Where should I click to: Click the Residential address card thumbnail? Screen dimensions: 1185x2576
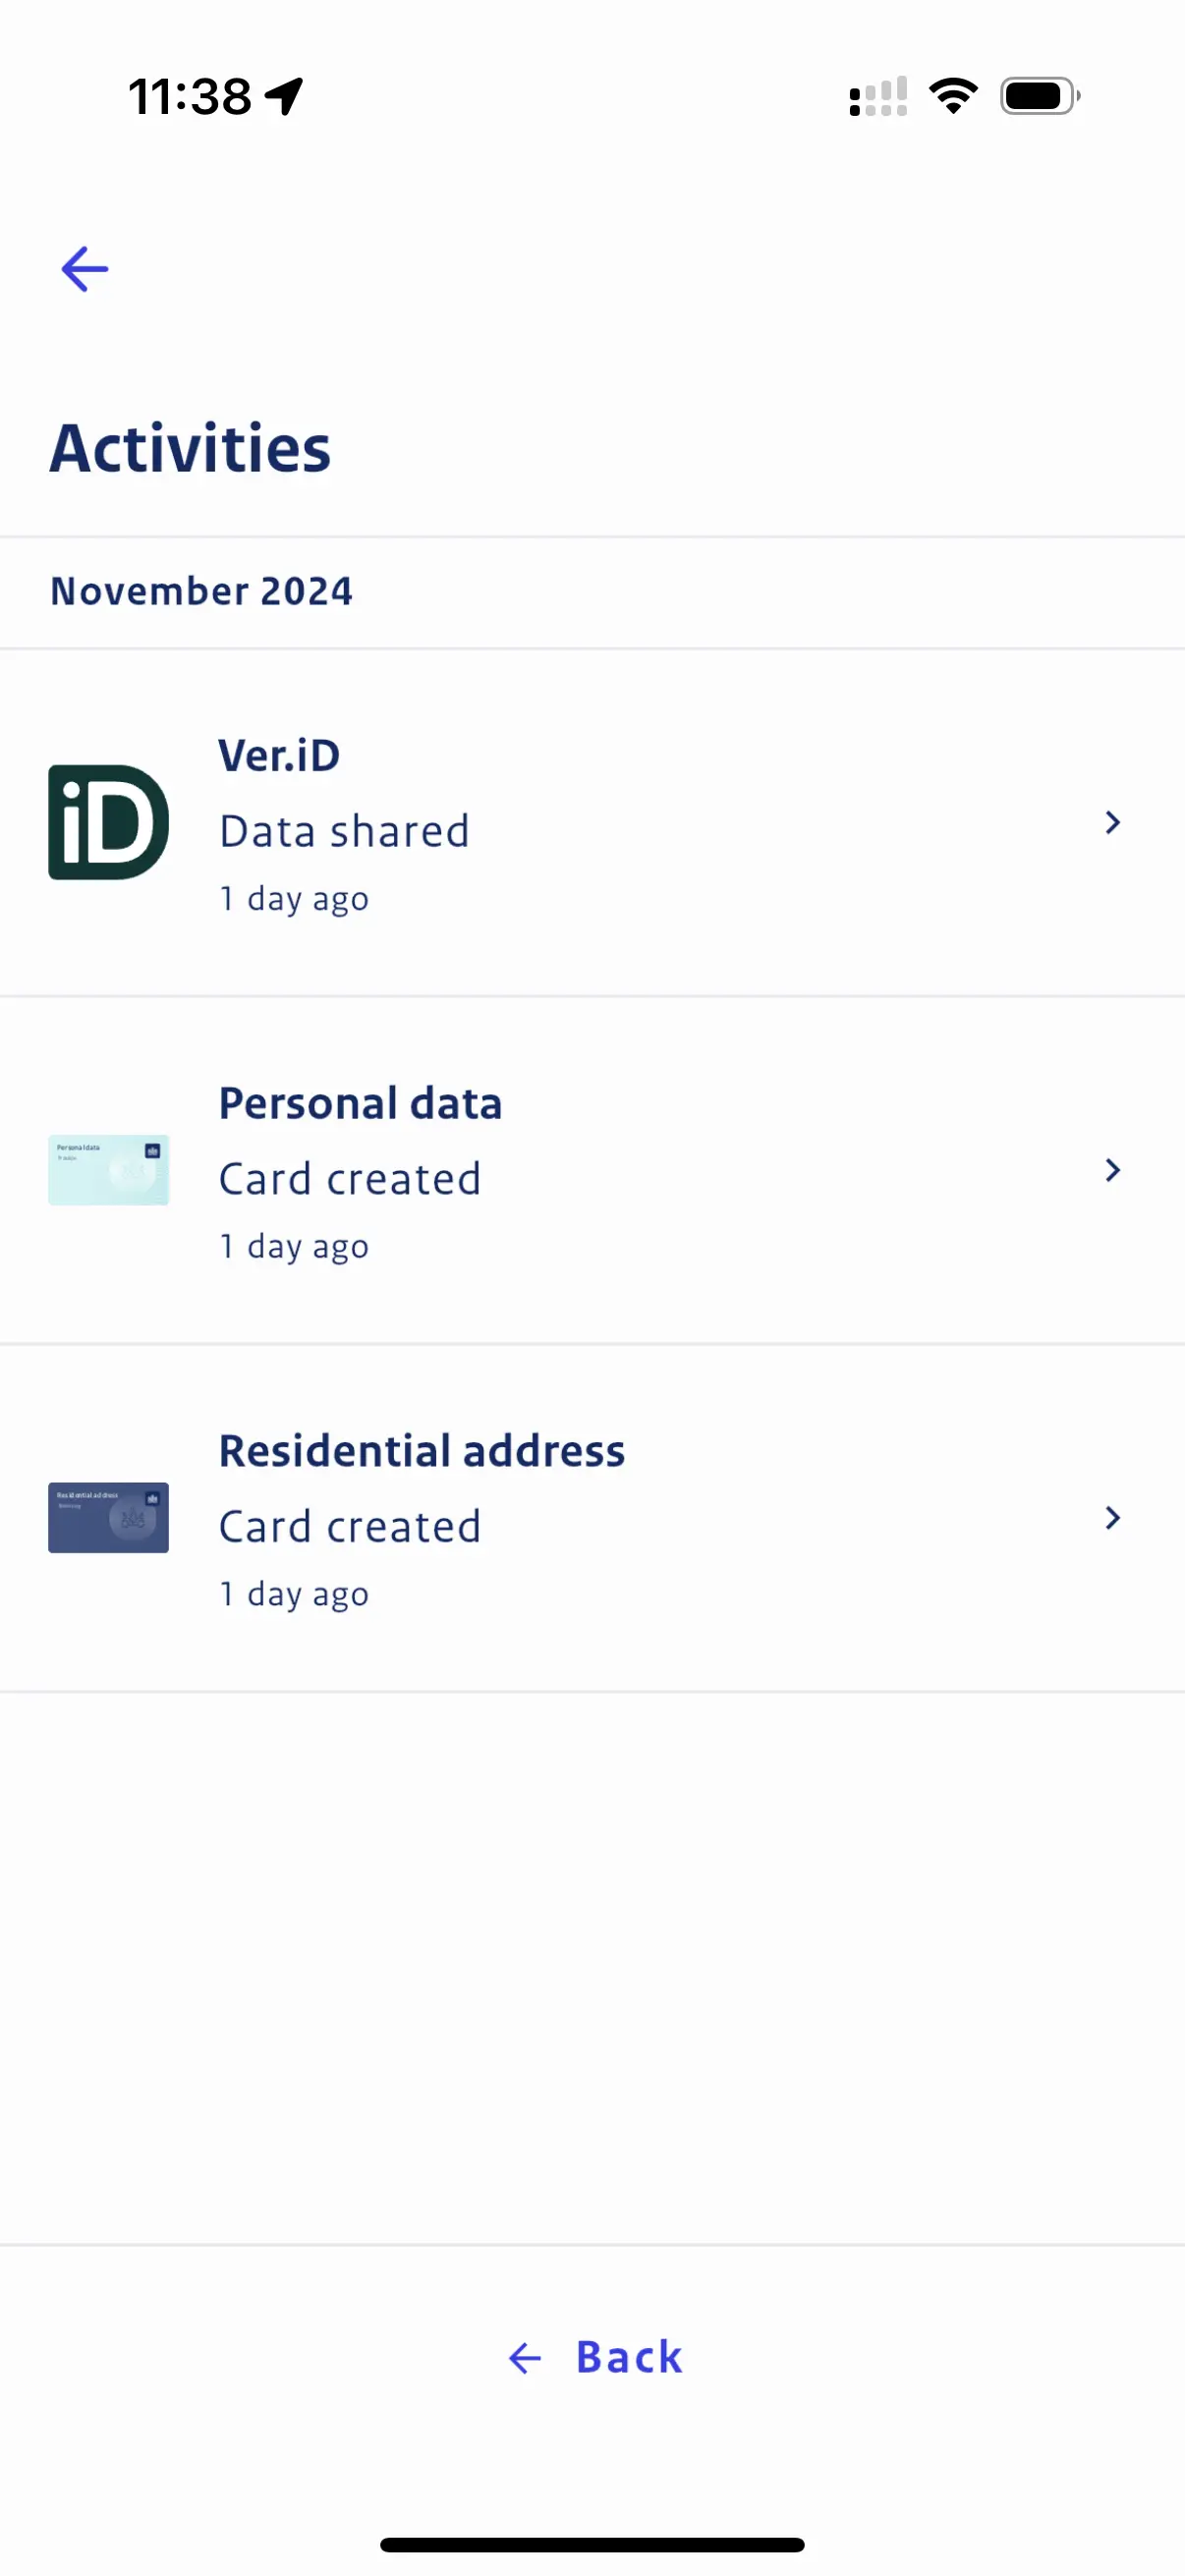(x=108, y=1517)
